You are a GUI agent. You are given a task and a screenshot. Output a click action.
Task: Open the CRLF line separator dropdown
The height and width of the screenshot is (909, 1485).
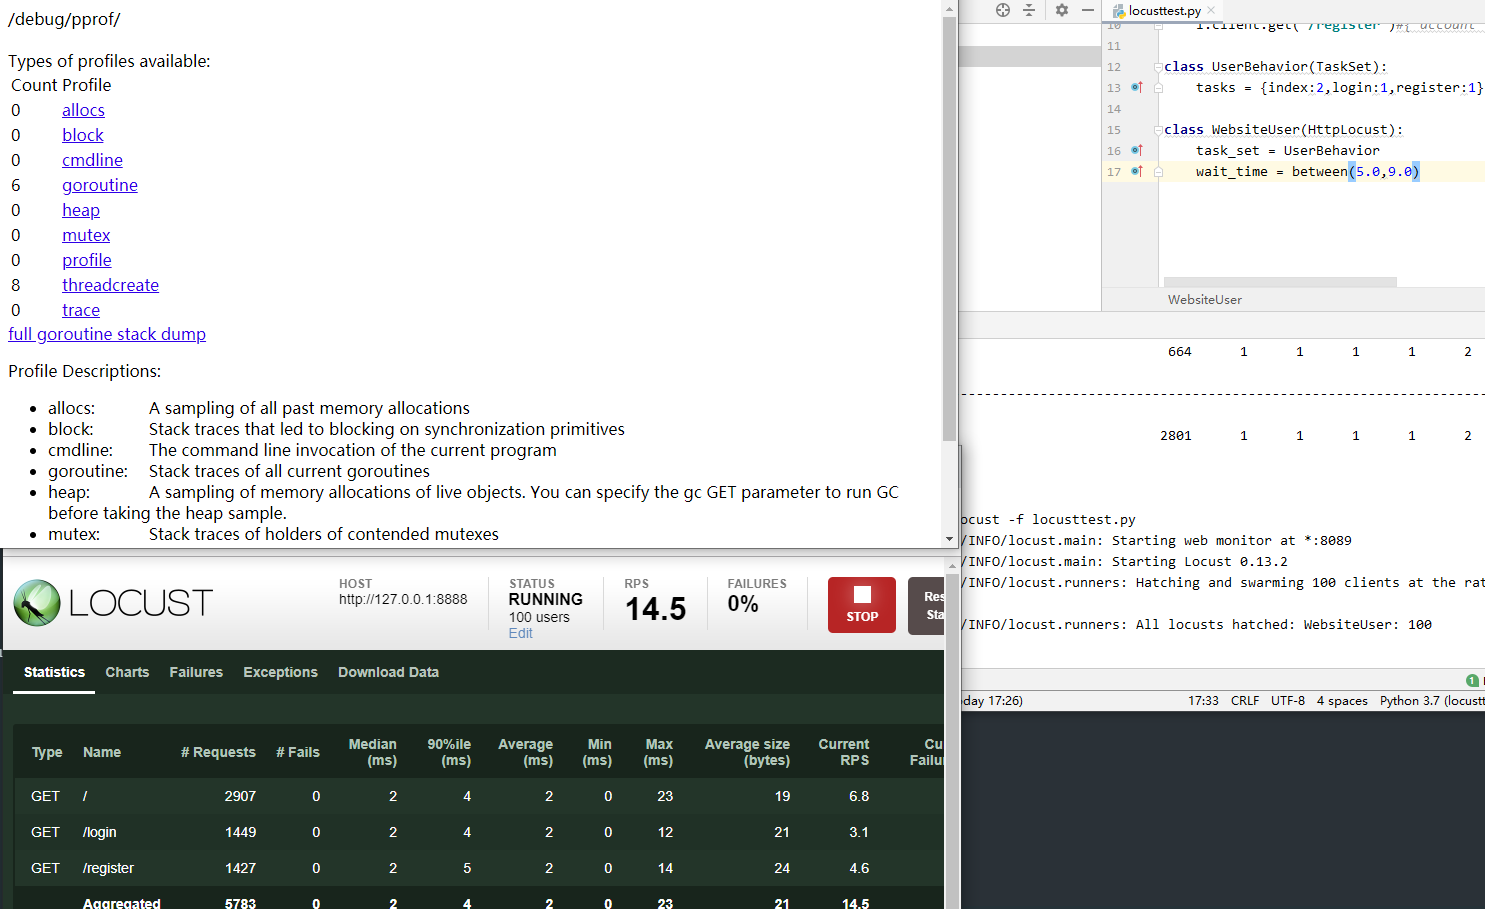point(1245,701)
